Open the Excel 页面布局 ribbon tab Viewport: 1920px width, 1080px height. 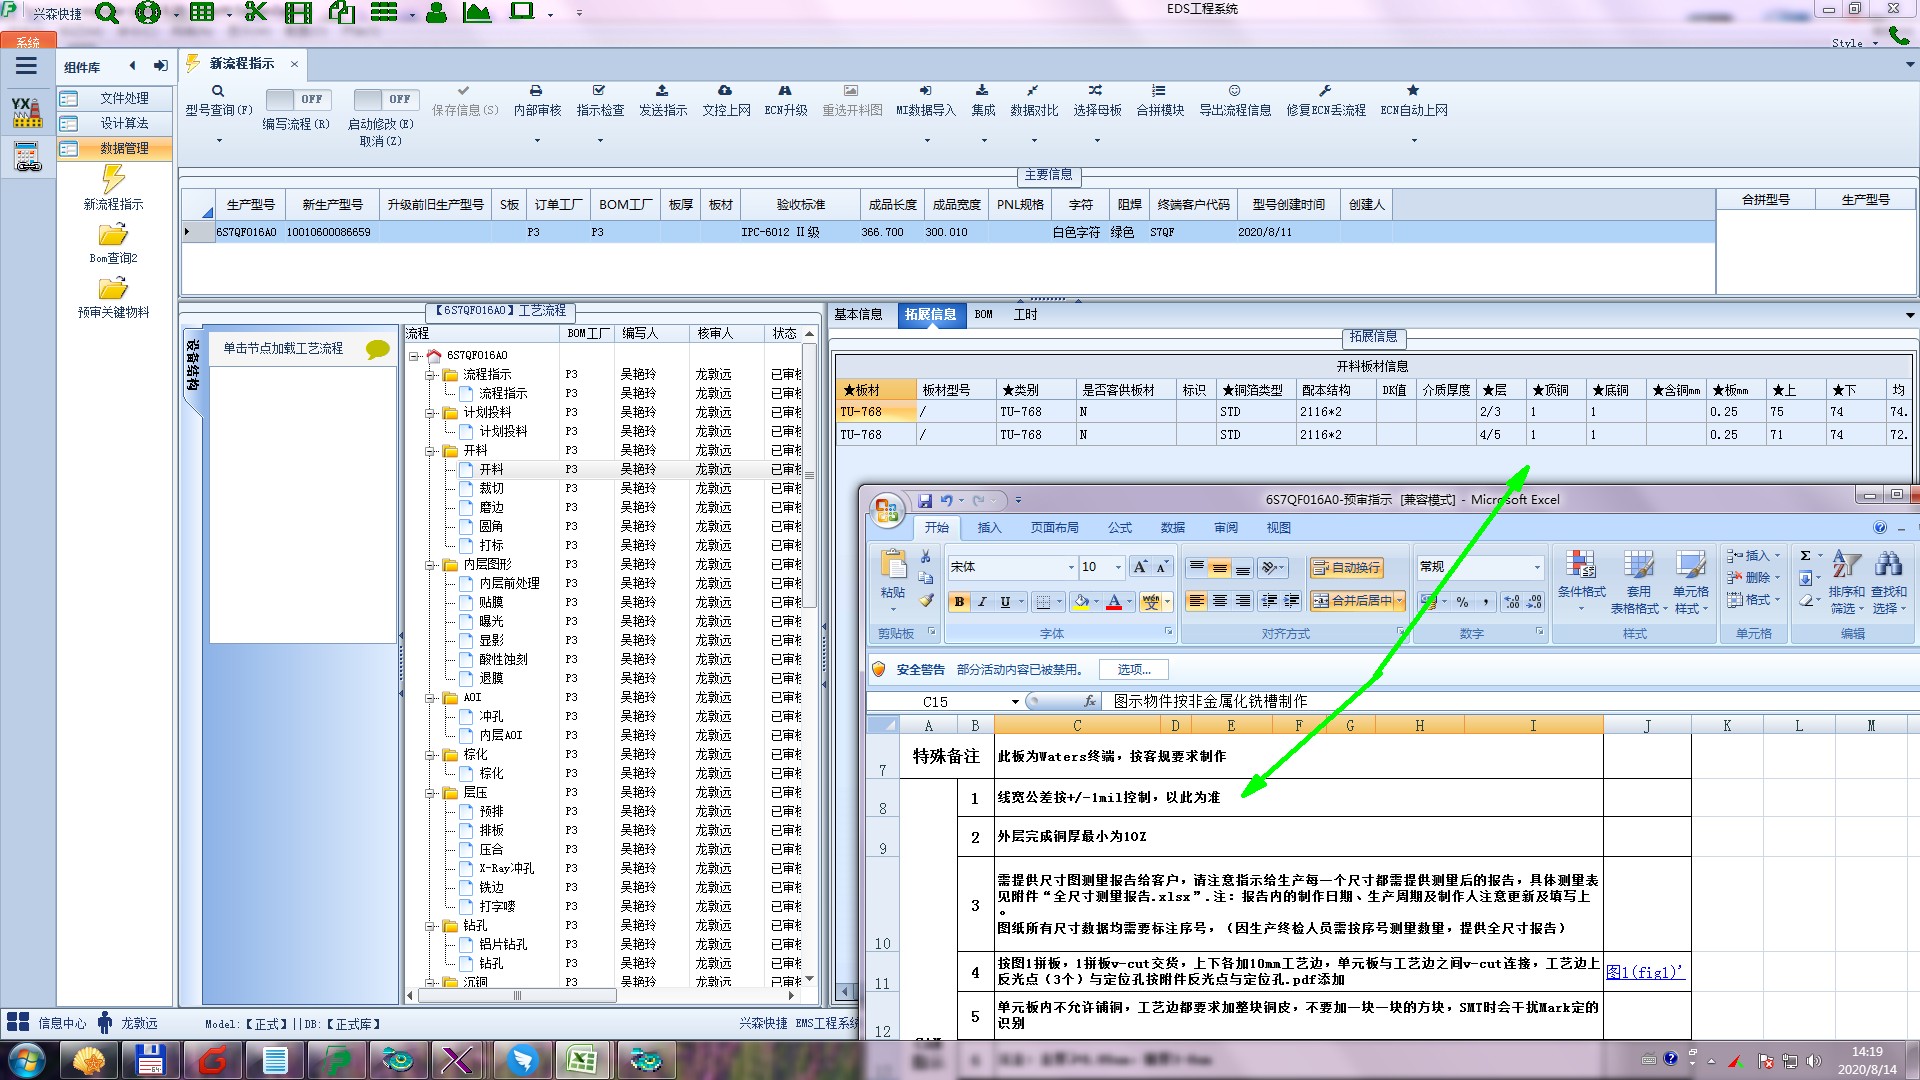click(1054, 527)
